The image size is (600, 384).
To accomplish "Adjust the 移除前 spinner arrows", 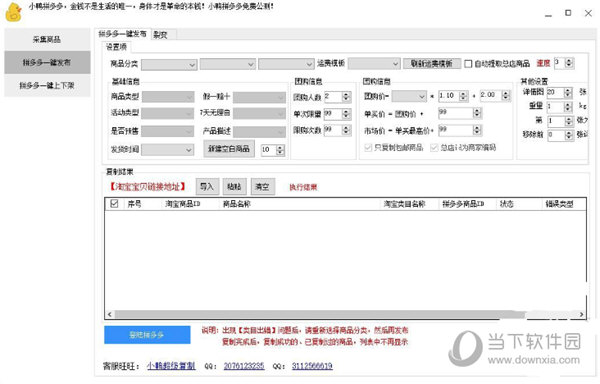I will tap(569, 135).
